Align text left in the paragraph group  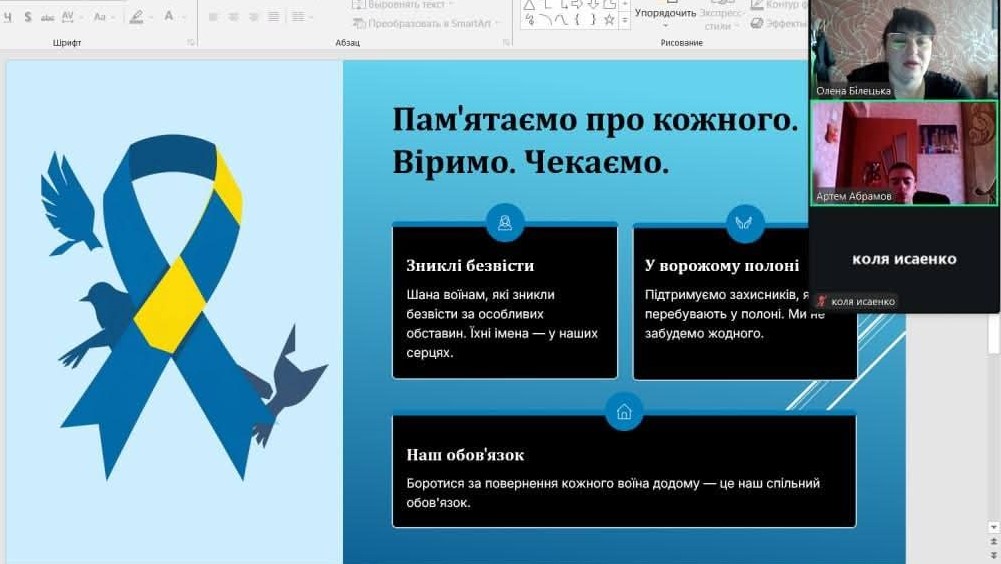tap(213, 17)
